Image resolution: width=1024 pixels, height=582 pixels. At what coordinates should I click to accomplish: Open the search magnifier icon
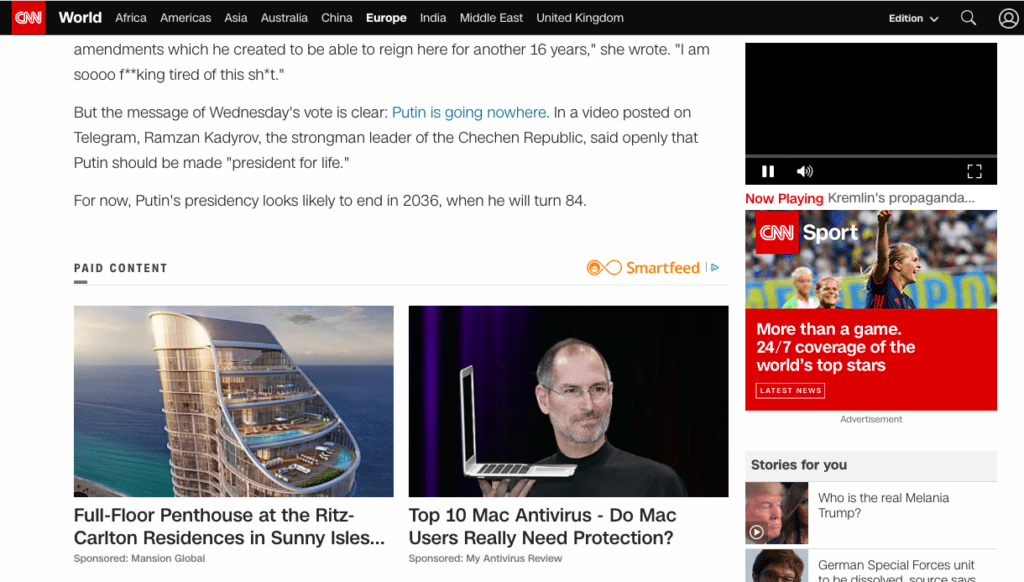tap(968, 18)
